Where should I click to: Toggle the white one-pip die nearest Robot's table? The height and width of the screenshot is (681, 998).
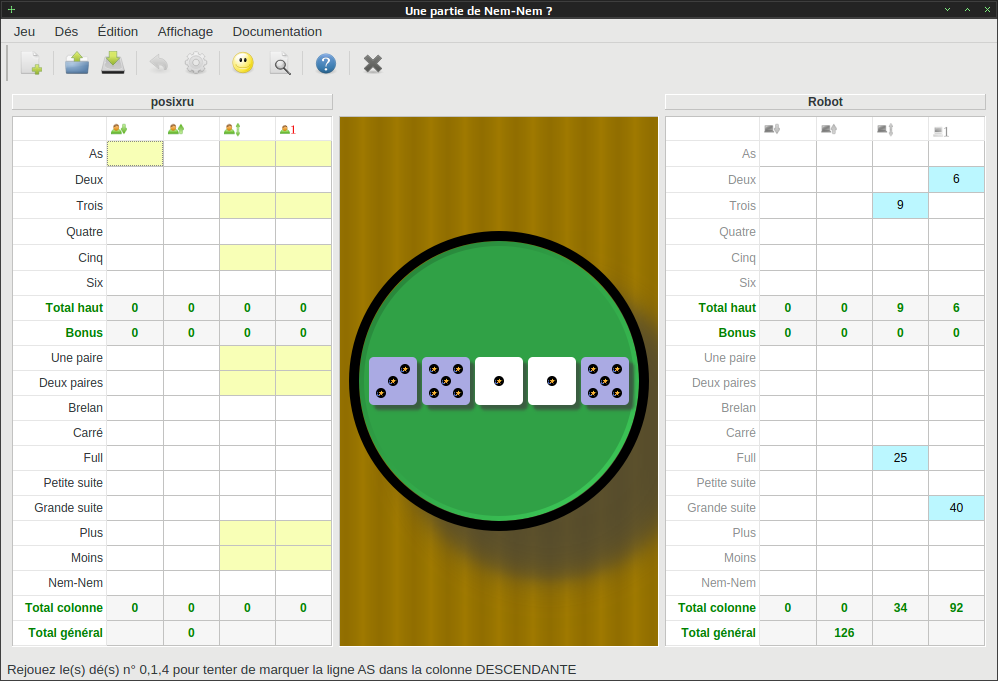coord(552,381)
